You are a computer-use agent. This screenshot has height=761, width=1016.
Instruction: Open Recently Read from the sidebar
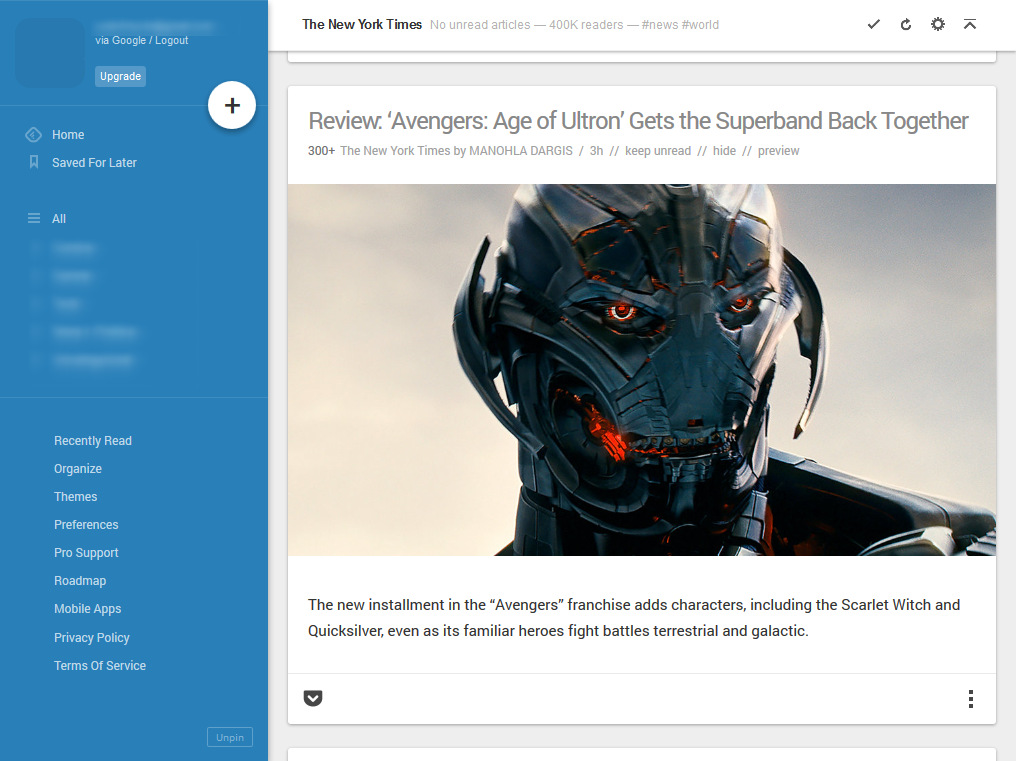point(92,440)
